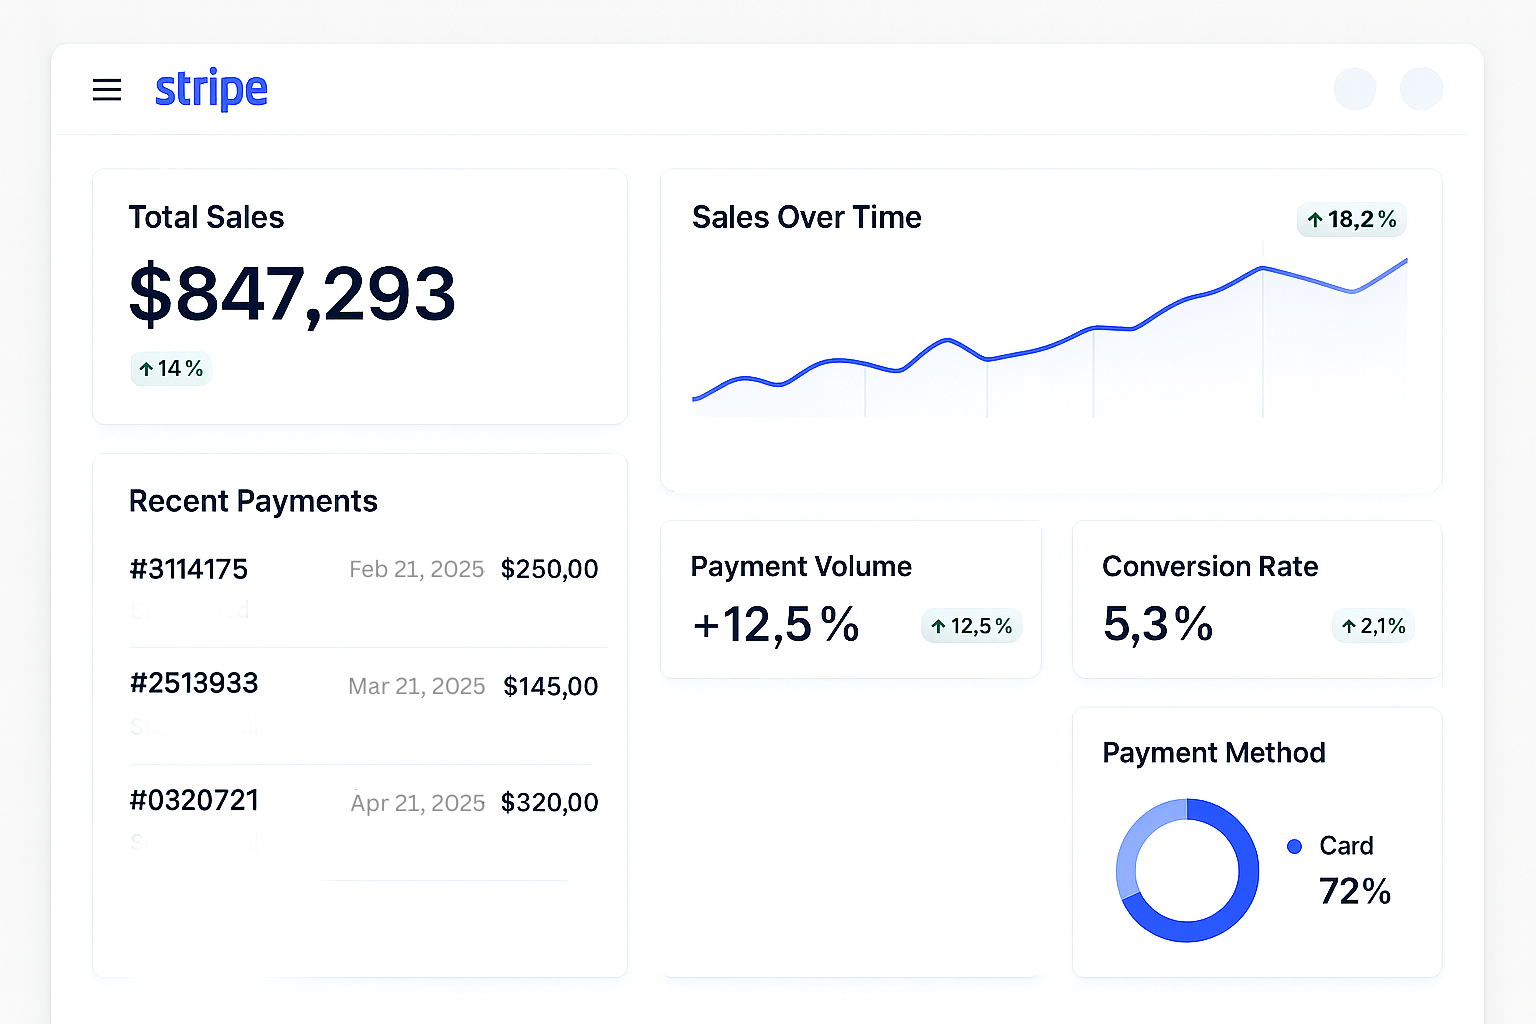Click the 14% increase badge under Total Sales
This screenshot has width=1536, height=1024.
pos(171,369)
